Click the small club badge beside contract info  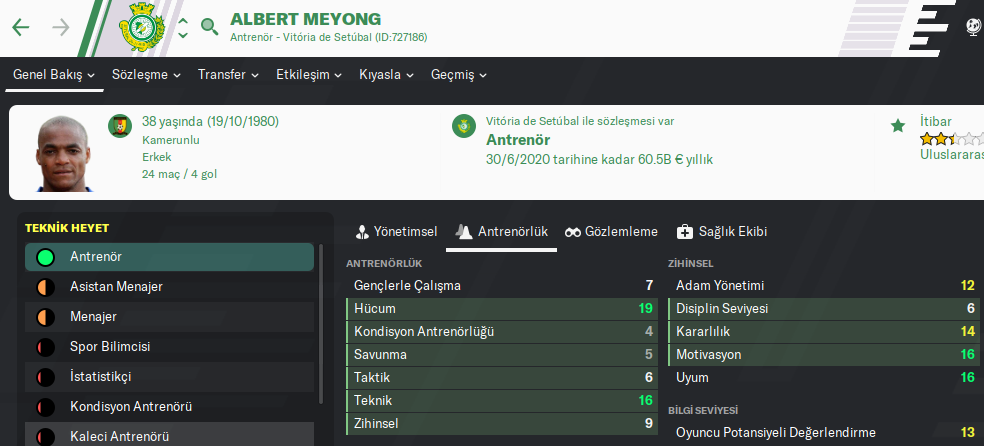pyautogui.click(x=464, y=127)
